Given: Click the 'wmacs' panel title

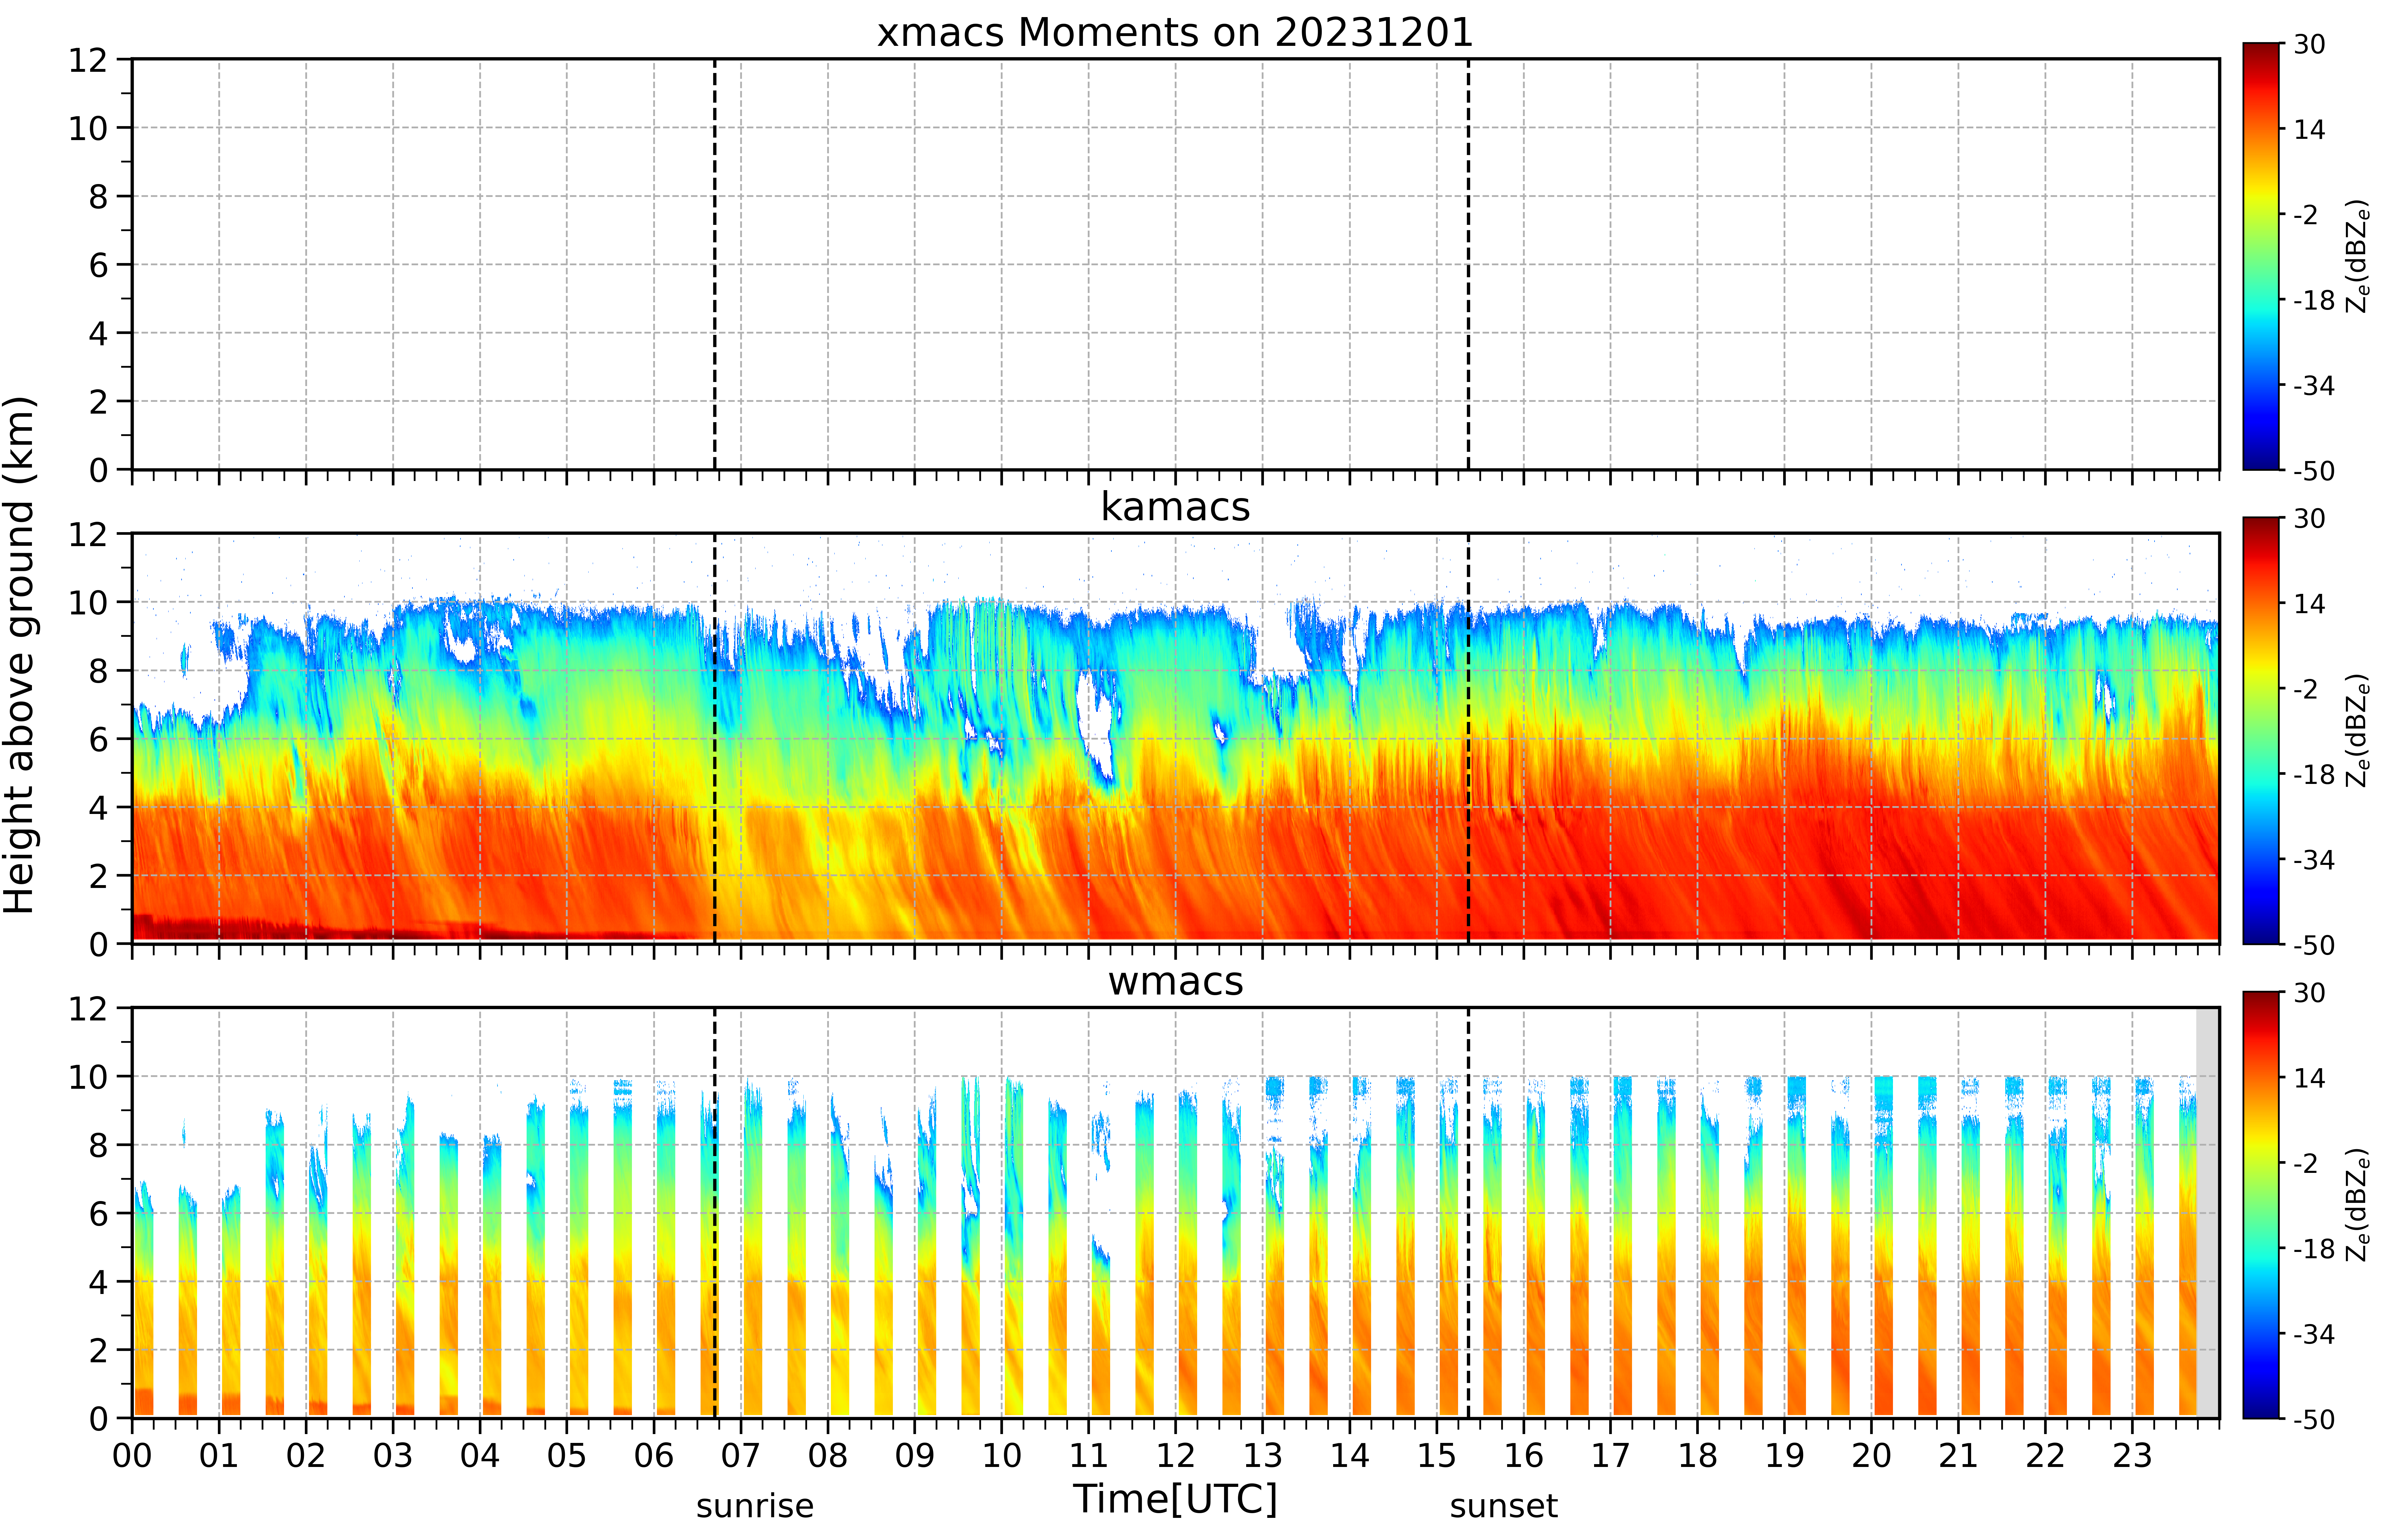Looking at the screenshot, I should [1175, 982].
